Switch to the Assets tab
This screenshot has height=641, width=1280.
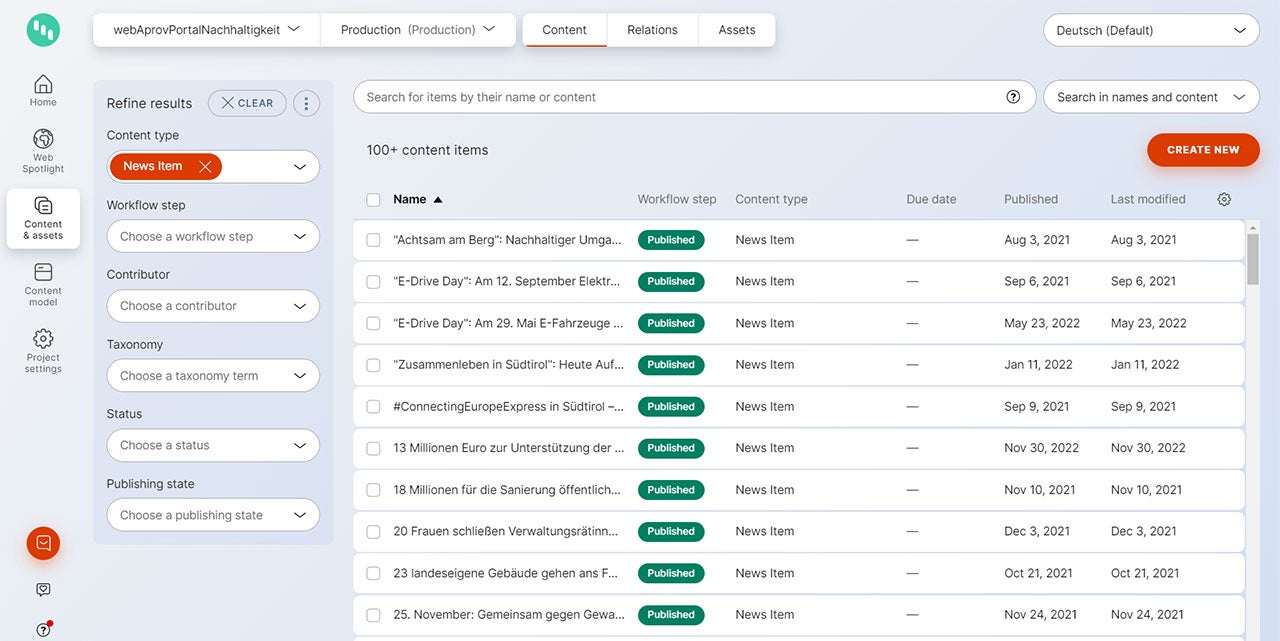736,30
